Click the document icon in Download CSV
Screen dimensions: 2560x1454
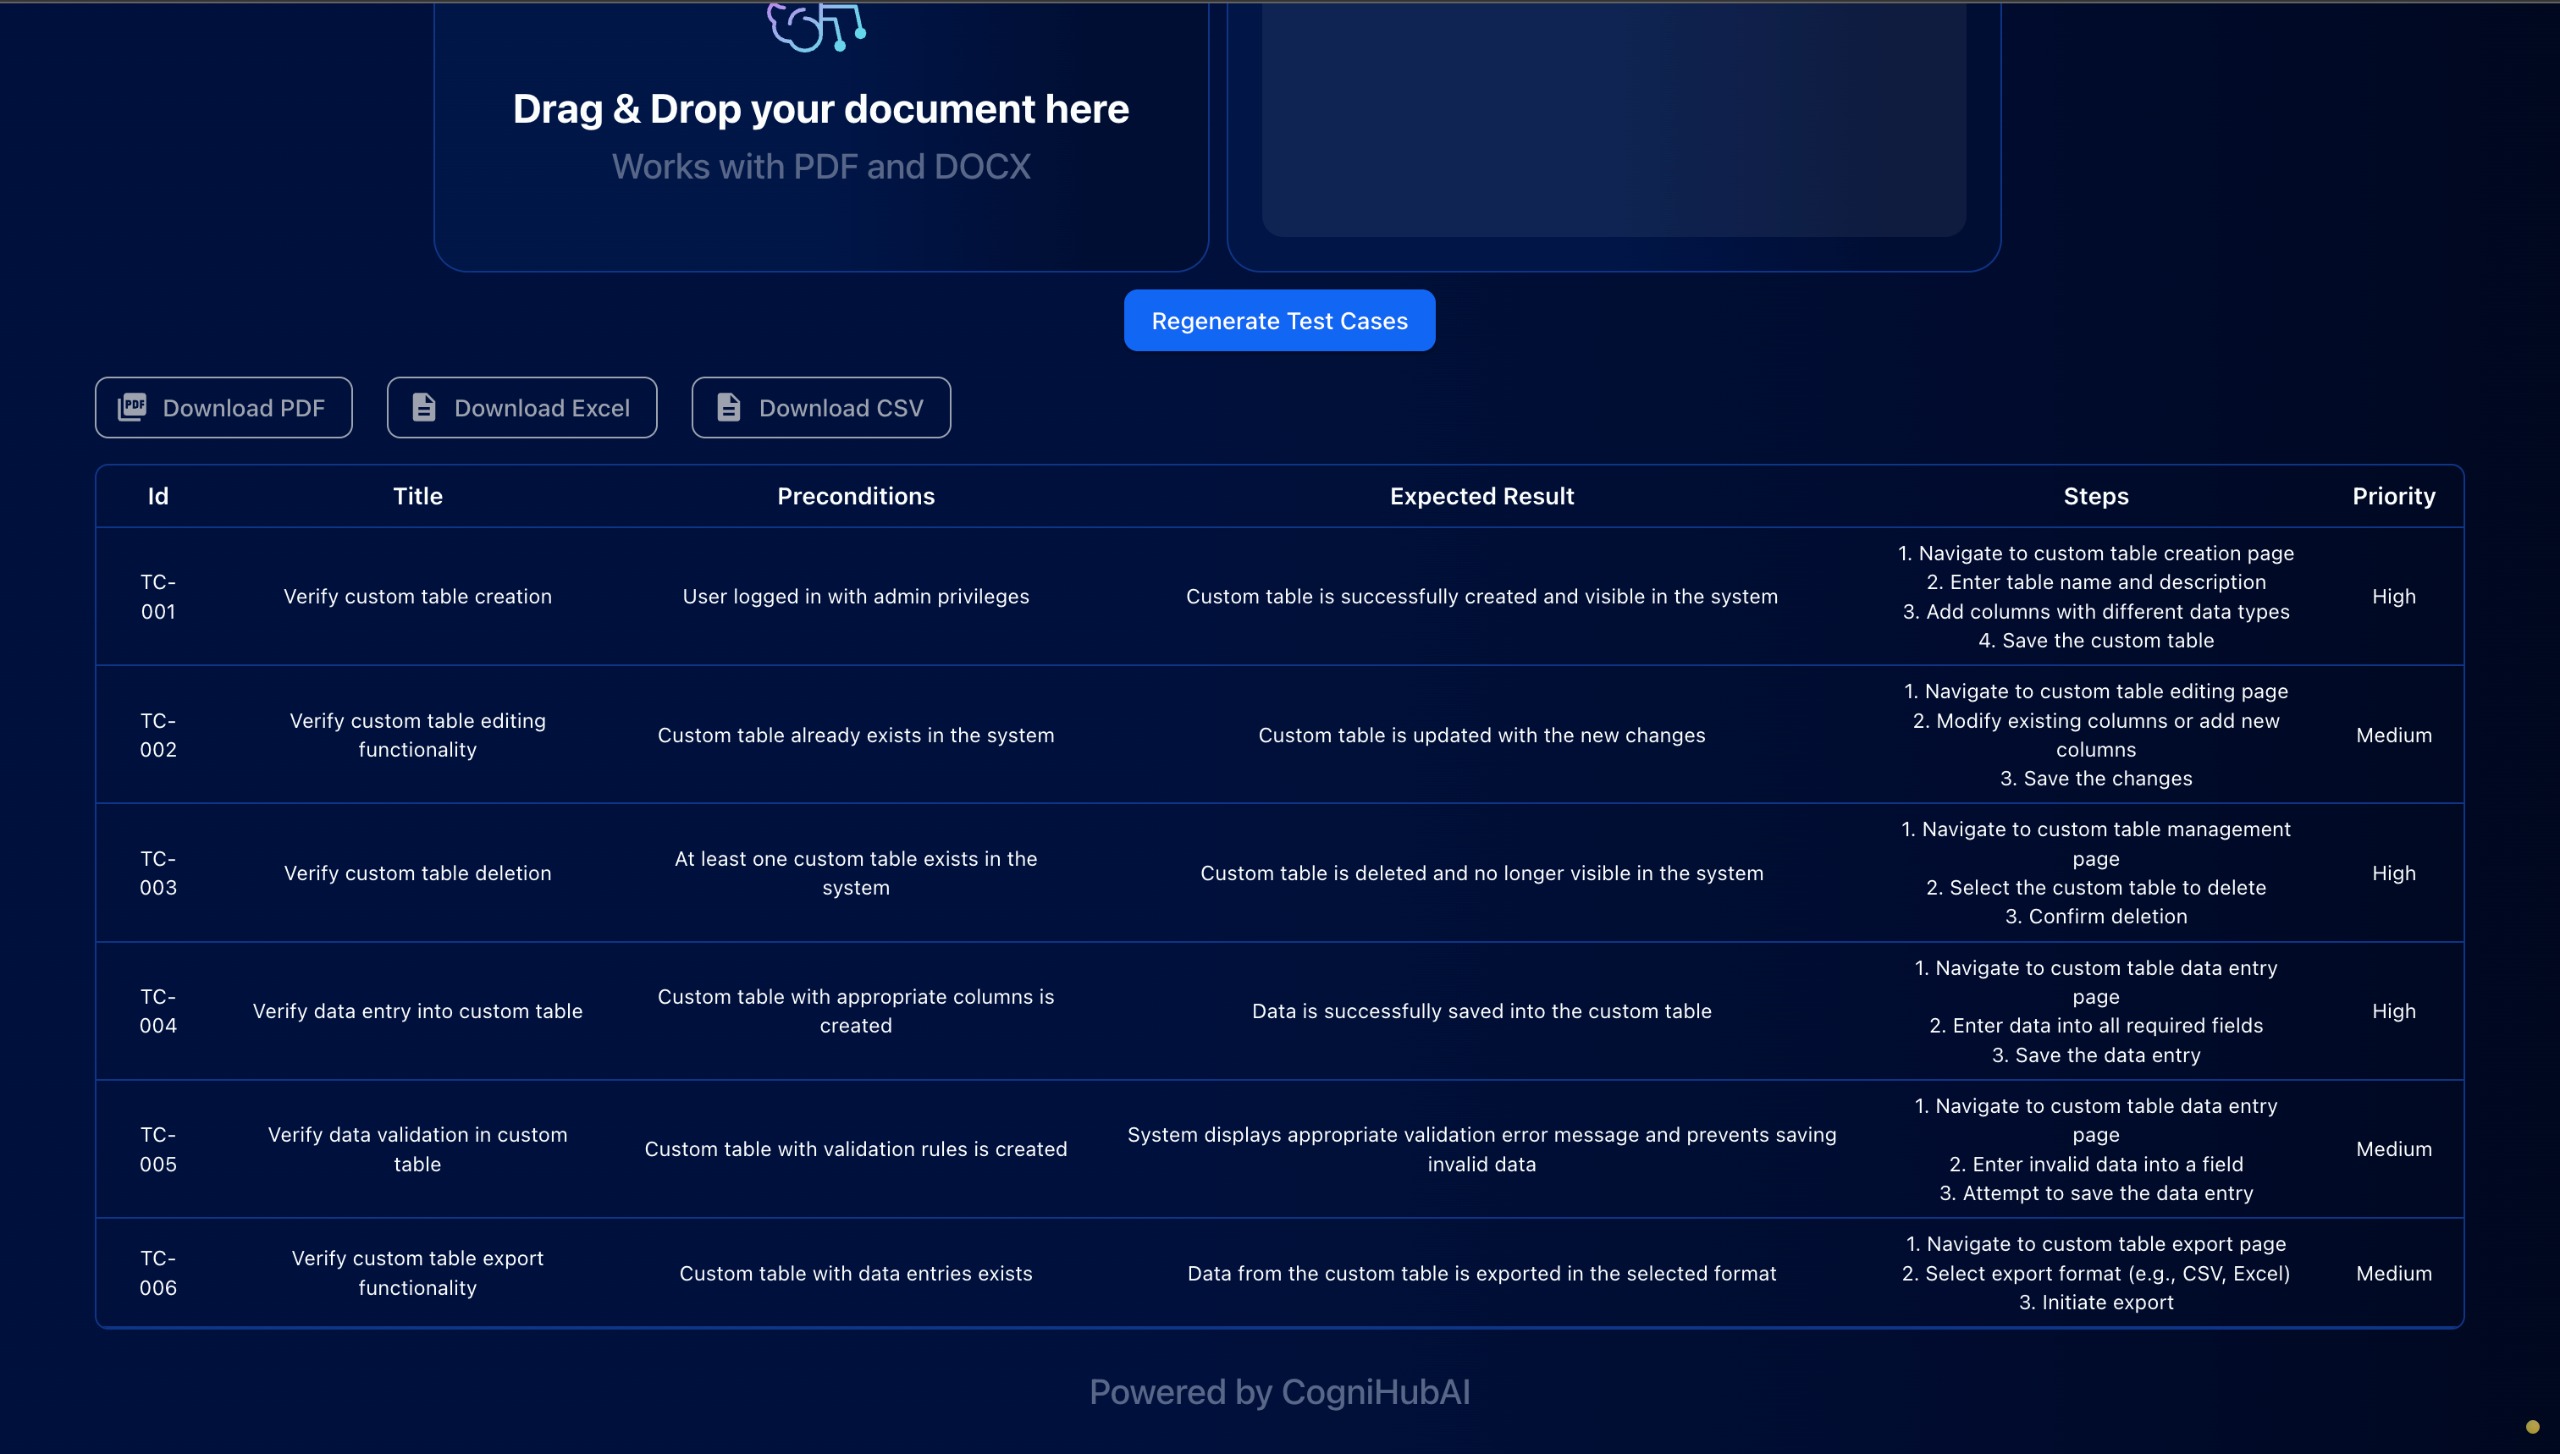point(729,407)
